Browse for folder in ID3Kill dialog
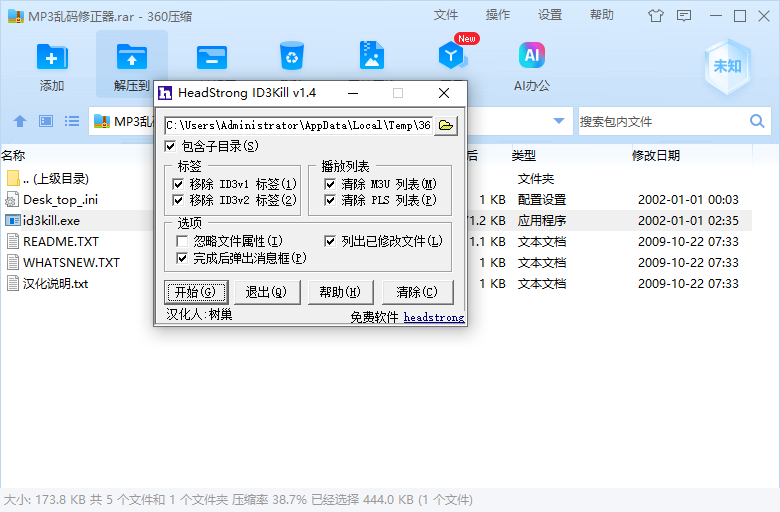 (x=446, y=125)
